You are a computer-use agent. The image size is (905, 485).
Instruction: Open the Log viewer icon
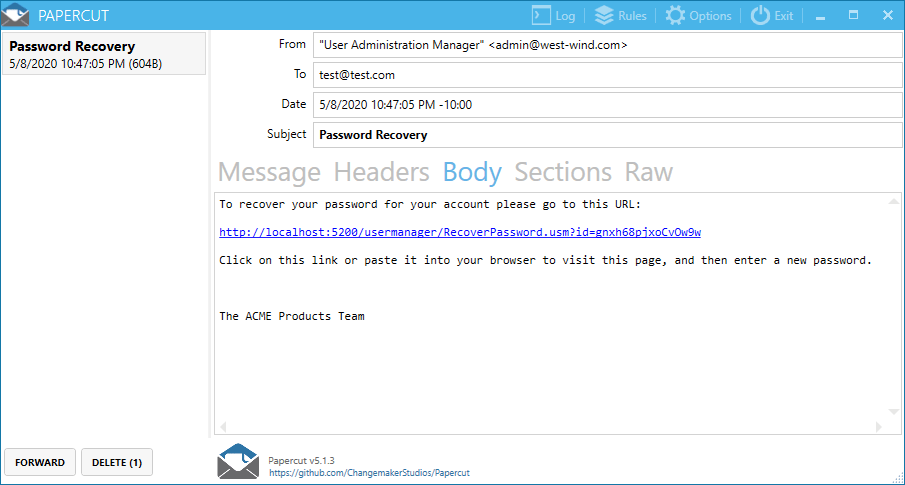coord(541,16)
